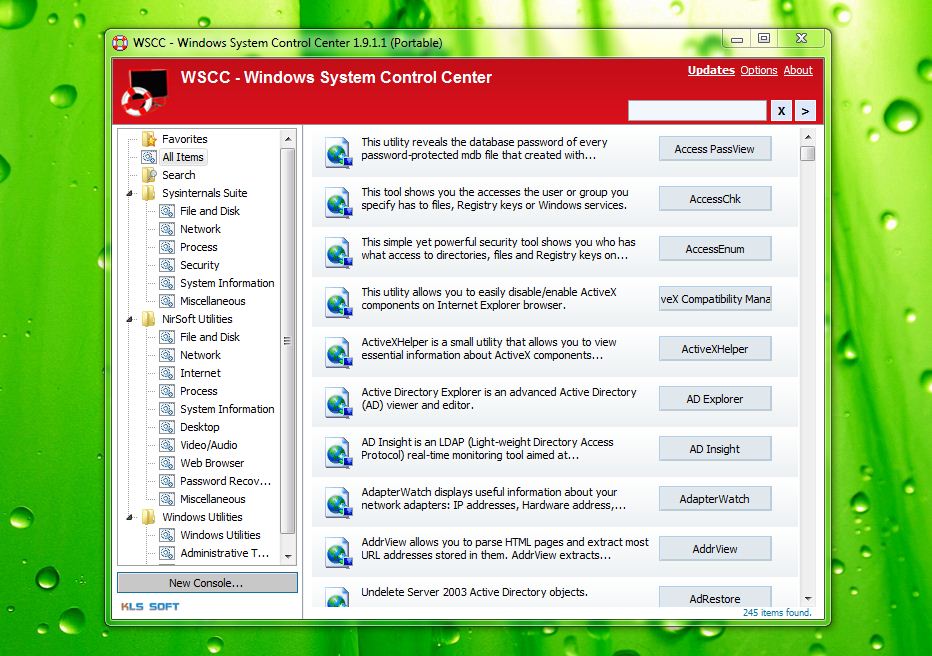Launch AdRestore button
Image resolution: width=932 pixels, height=656 pixels.
(715, 597)
